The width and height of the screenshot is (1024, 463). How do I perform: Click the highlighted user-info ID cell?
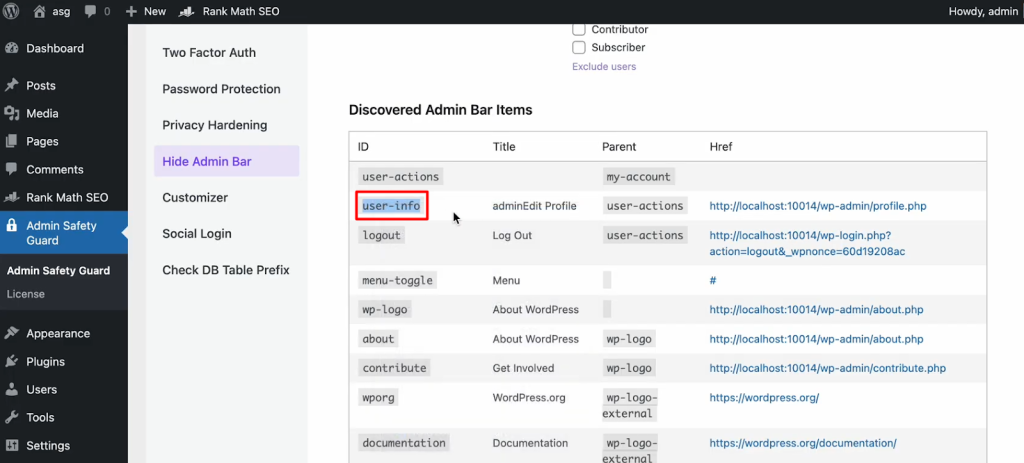[x=392, y=206]
